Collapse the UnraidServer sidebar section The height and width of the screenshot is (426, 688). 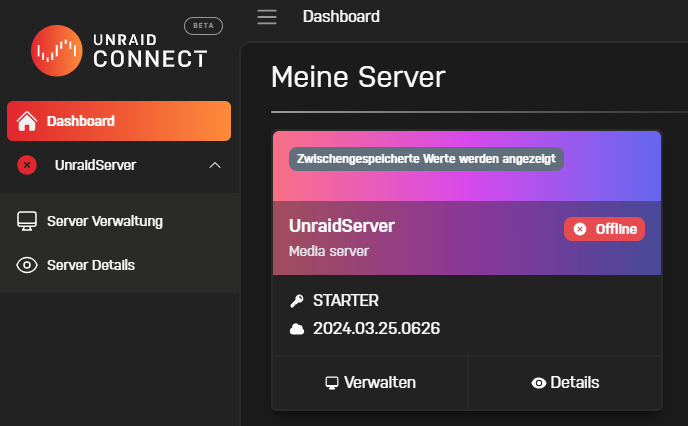215,165
